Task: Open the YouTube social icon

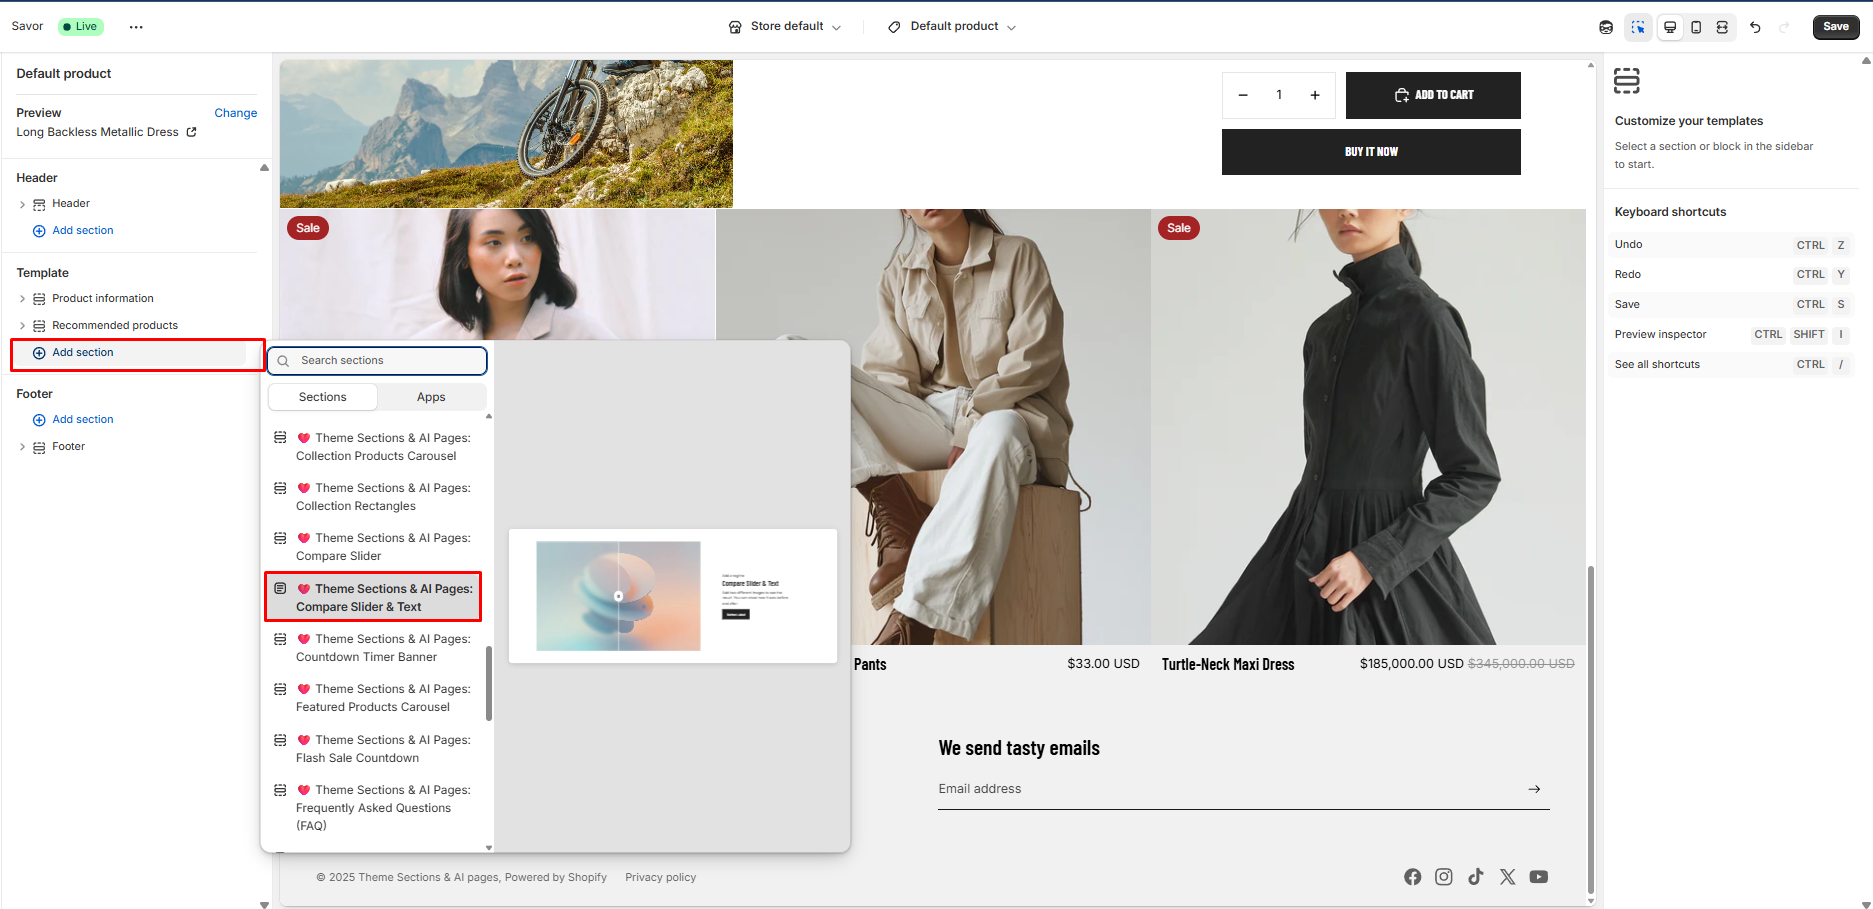Action: [x=1539, y=877]
